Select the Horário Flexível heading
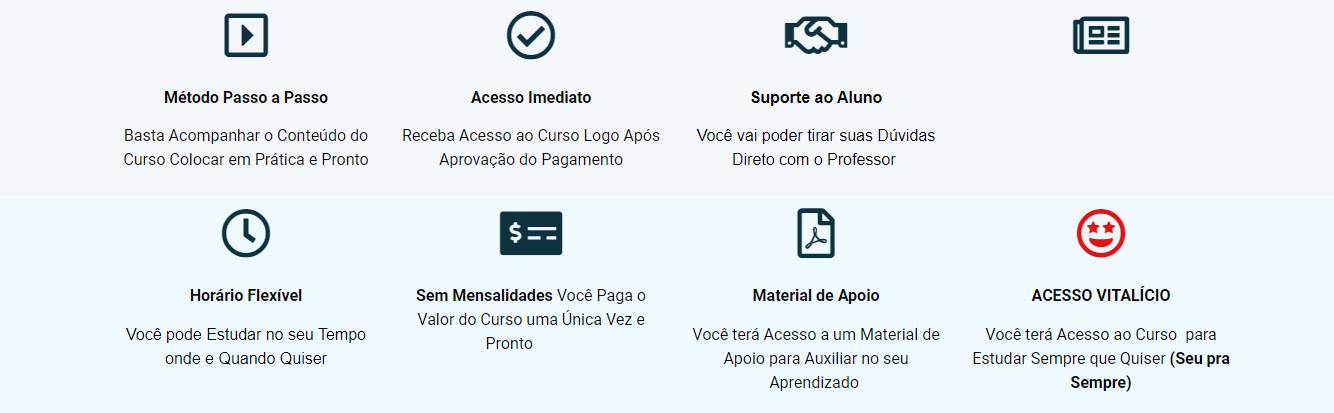This screenshot has height=413, width=1334. coord(246,296)
